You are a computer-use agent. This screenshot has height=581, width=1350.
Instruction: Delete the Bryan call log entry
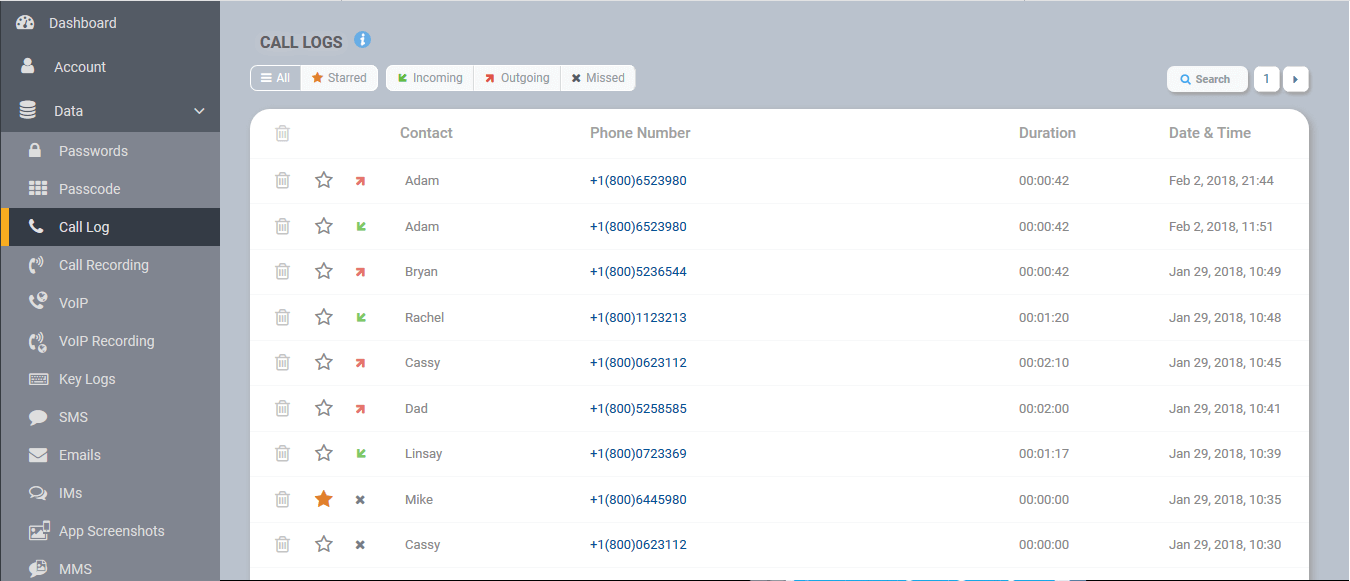(x=283, y=271)
